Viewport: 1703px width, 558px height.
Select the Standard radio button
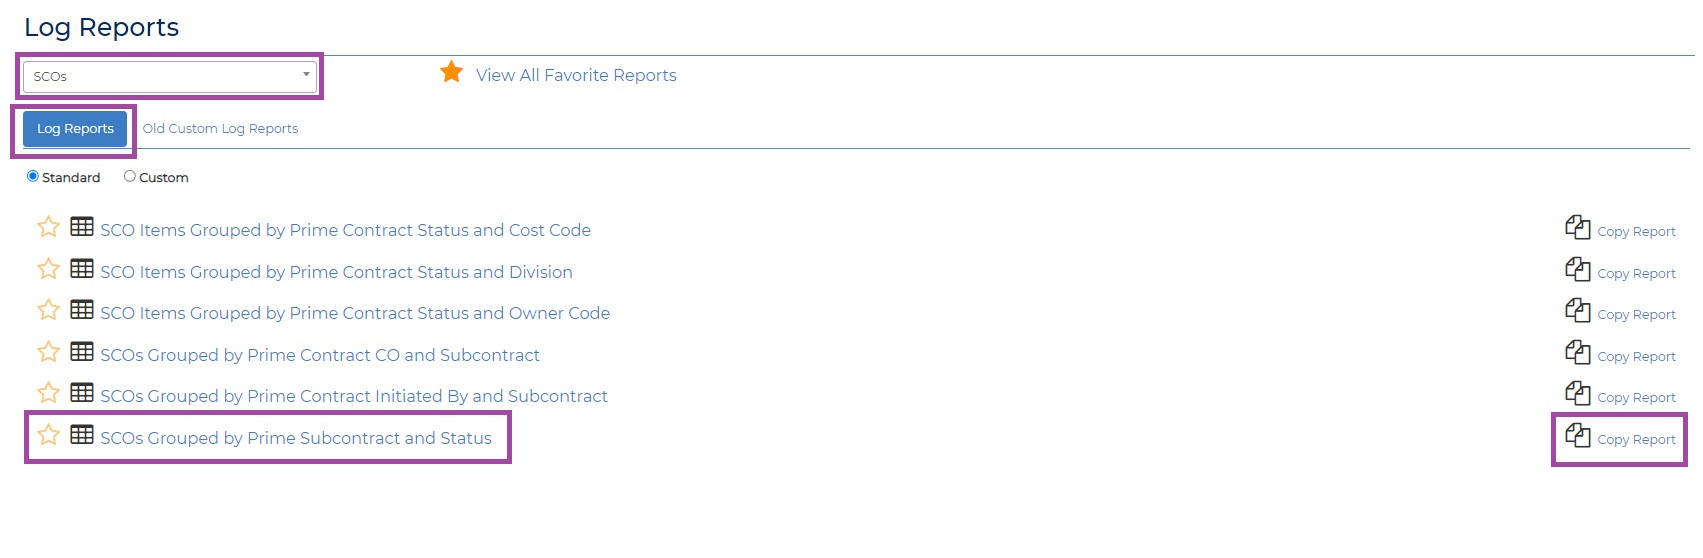pos(33,176)
